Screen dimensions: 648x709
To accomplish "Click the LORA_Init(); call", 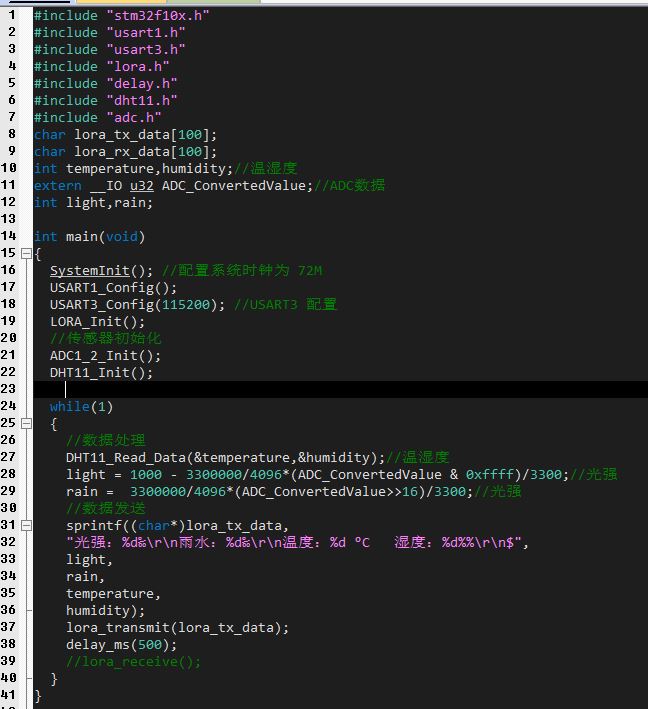I will click(97, 322).
